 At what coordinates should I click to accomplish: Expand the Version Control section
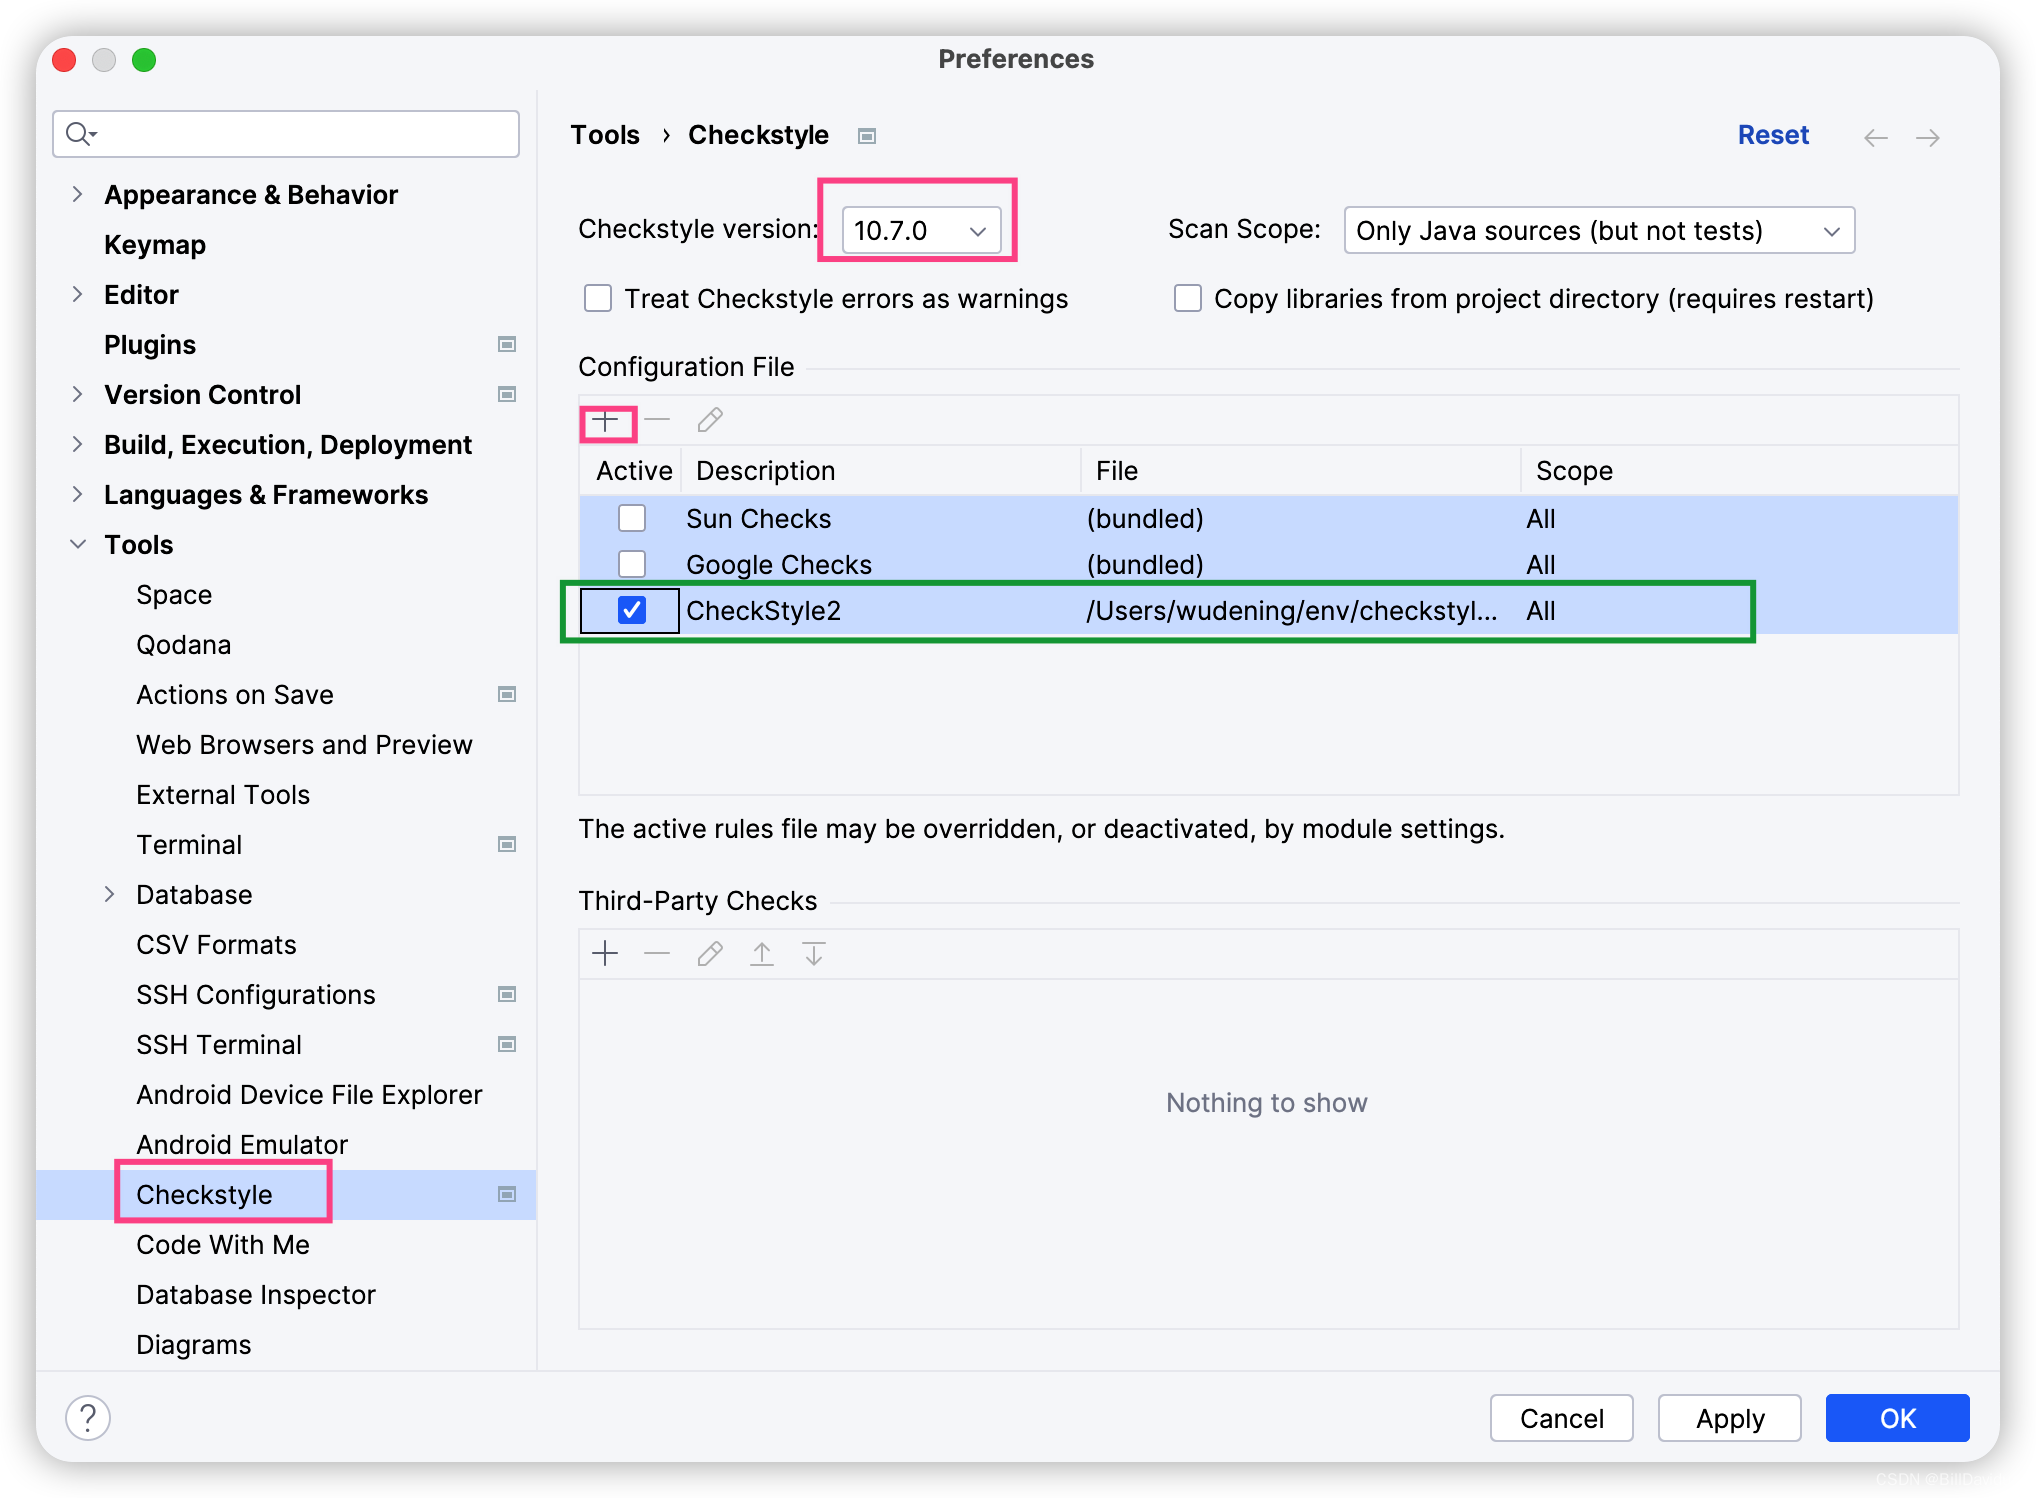click(x=77, y=395)
